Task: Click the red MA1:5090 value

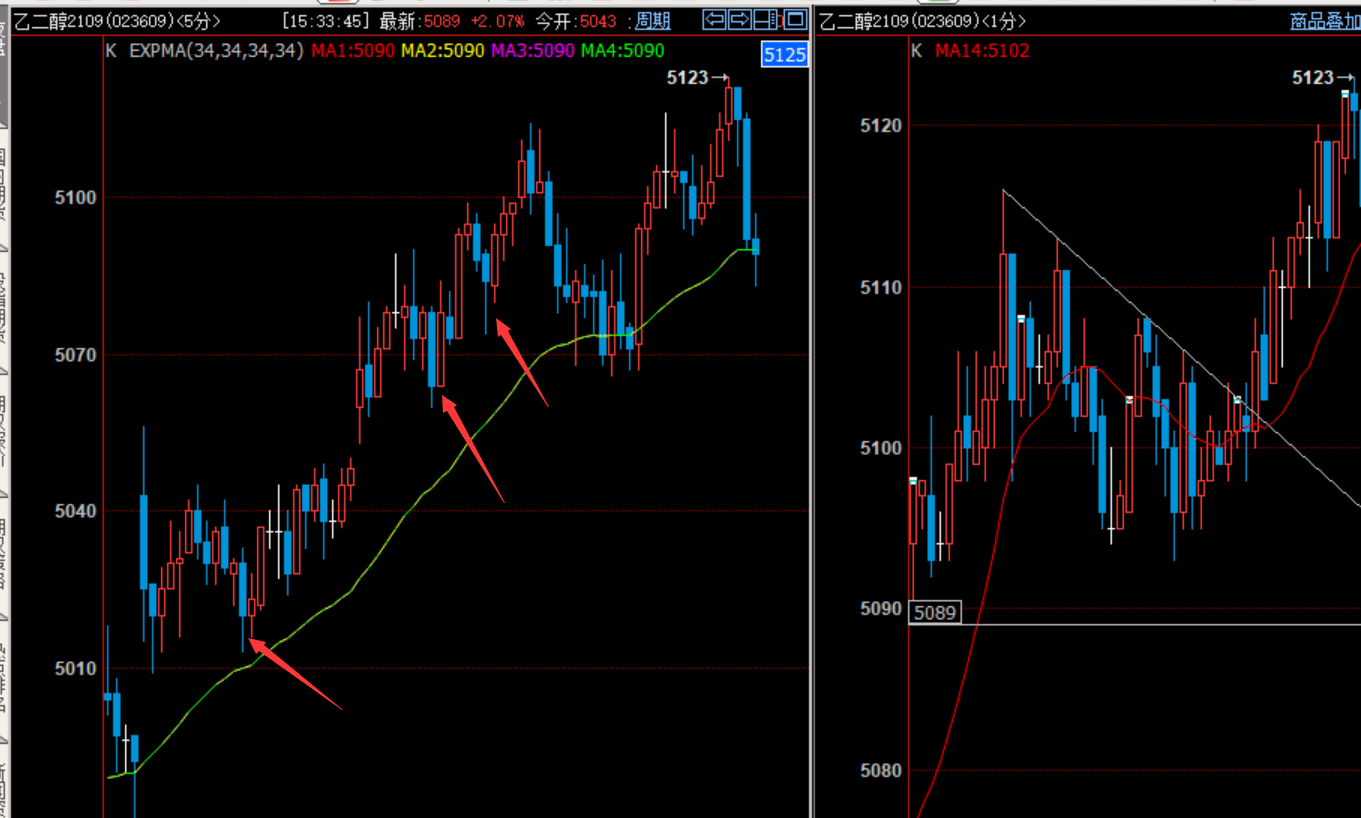Action: click(353, 50)
